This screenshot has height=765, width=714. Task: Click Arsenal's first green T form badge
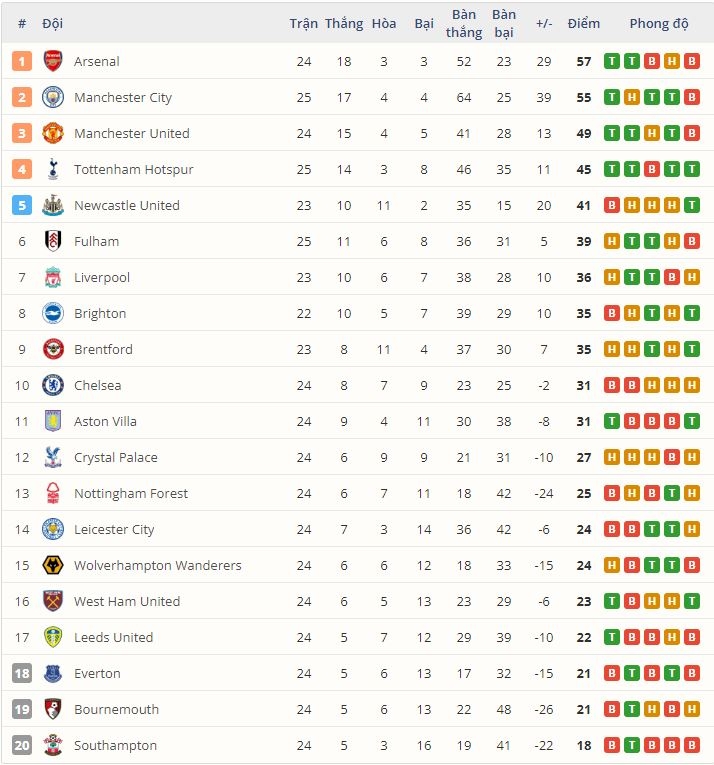(x=612, y=61)
